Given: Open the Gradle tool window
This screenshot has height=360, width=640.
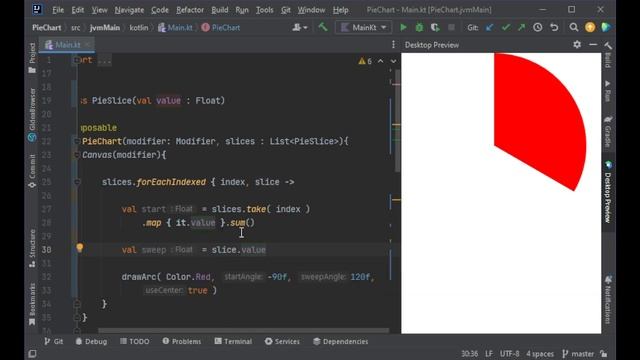Looking at the screenshot, I should (608, 132).
